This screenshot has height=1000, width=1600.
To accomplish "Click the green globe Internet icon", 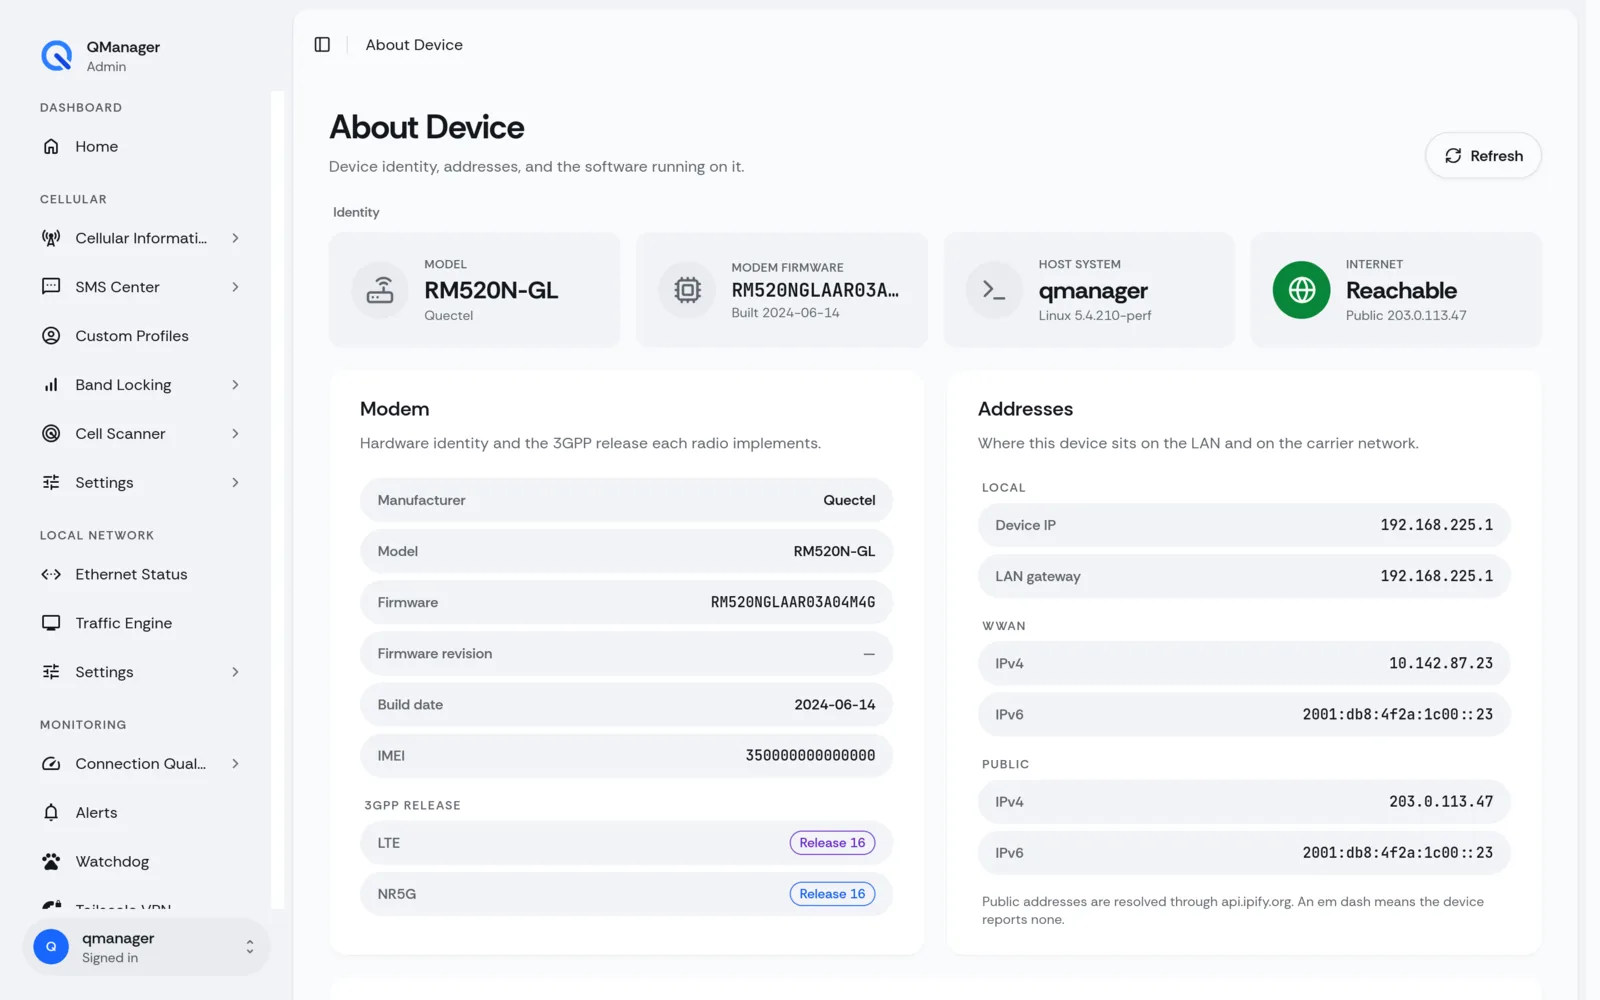I will click(1301, 290).
